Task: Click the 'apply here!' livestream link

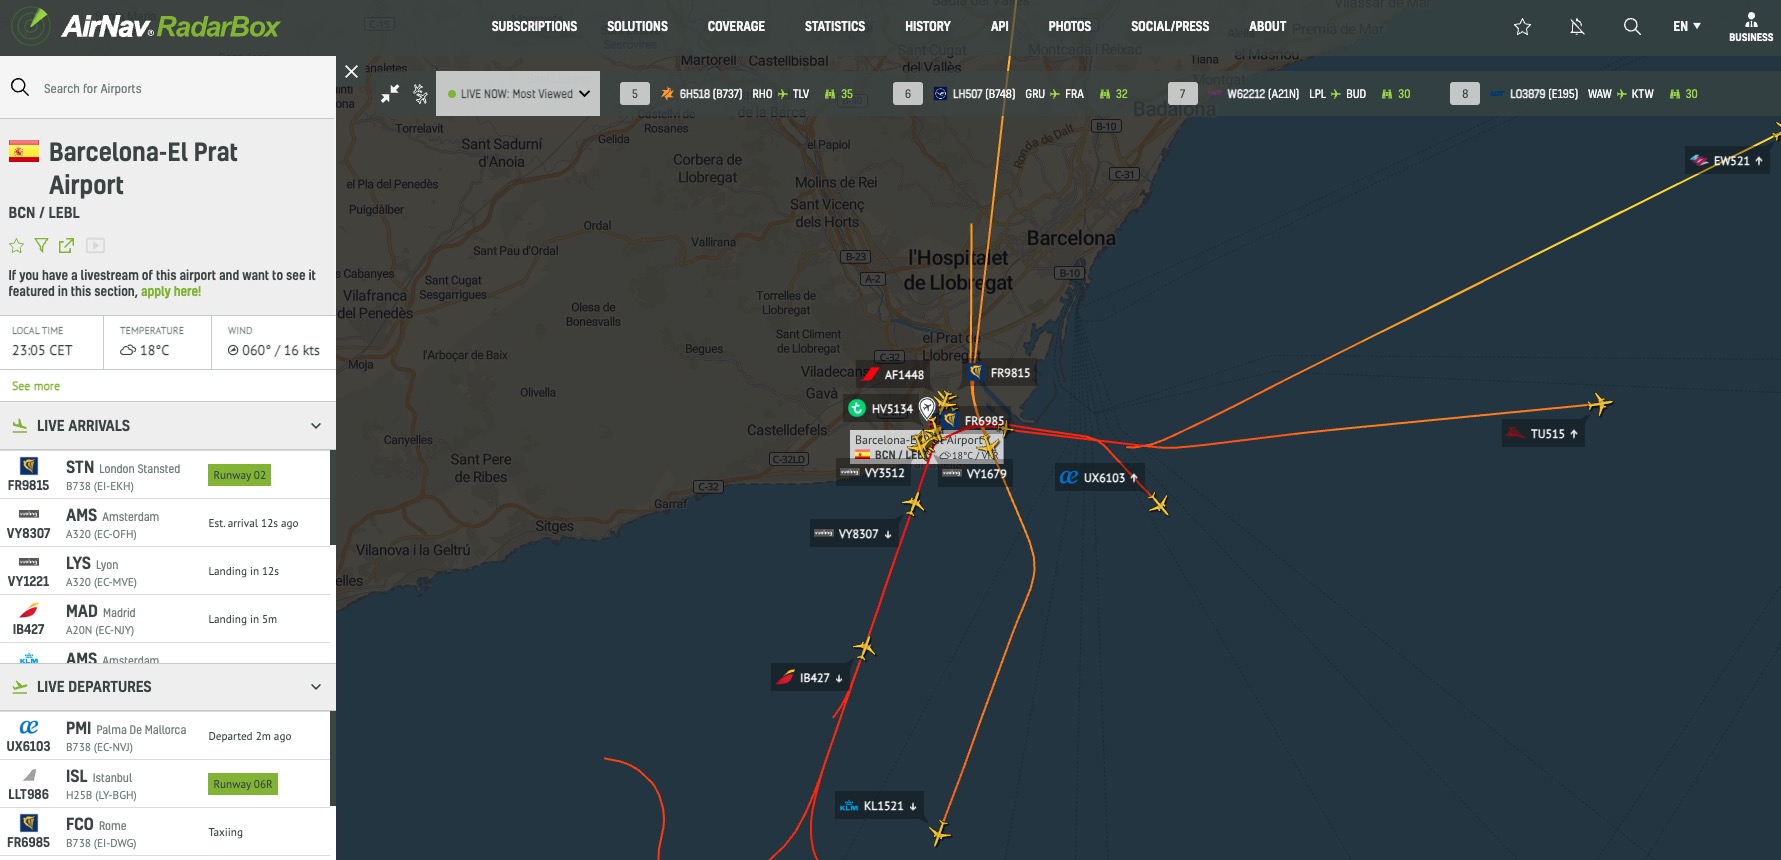Action: coord(171,292)
